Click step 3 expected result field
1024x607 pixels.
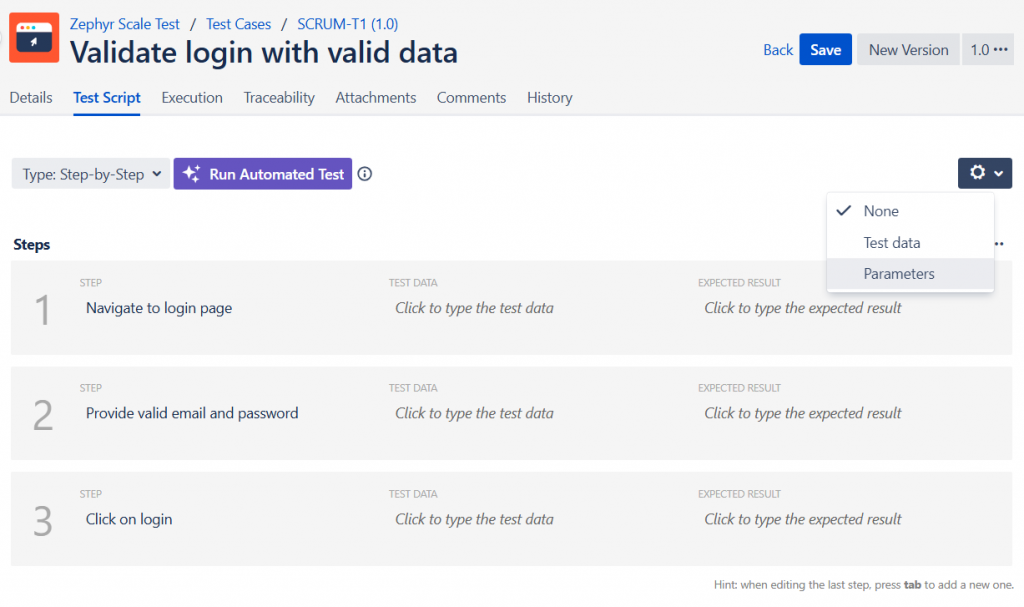802,519
